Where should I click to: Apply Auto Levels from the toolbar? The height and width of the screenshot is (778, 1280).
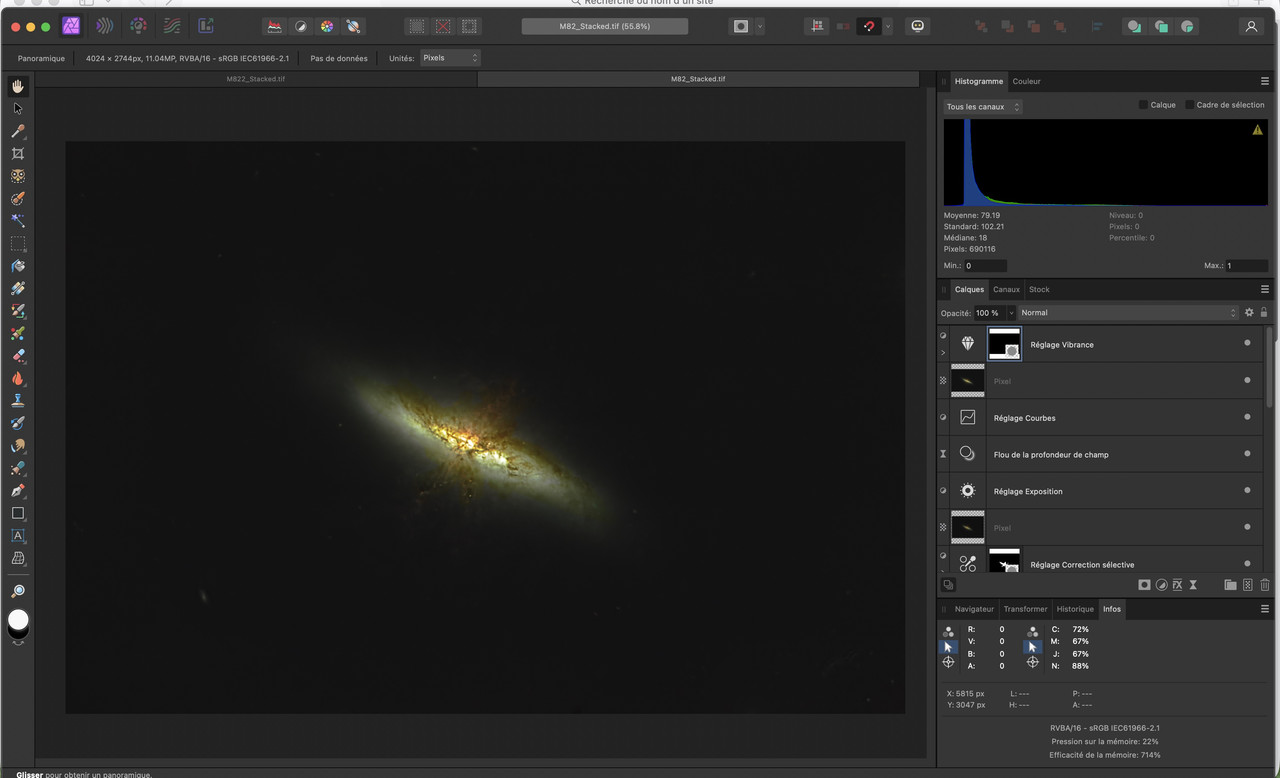click(275, 26)
